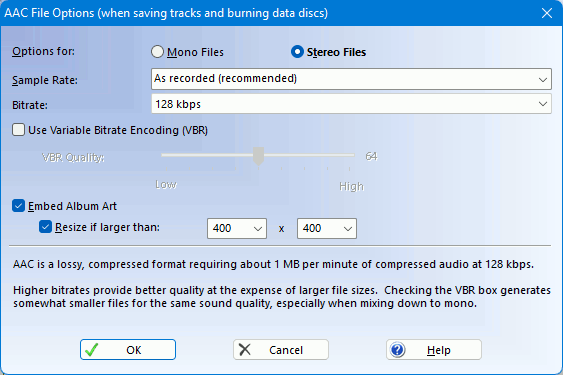This screenshot has height=375, width=563.
Task: Open the album art height 400 dropdown
Action: point(327,228)
